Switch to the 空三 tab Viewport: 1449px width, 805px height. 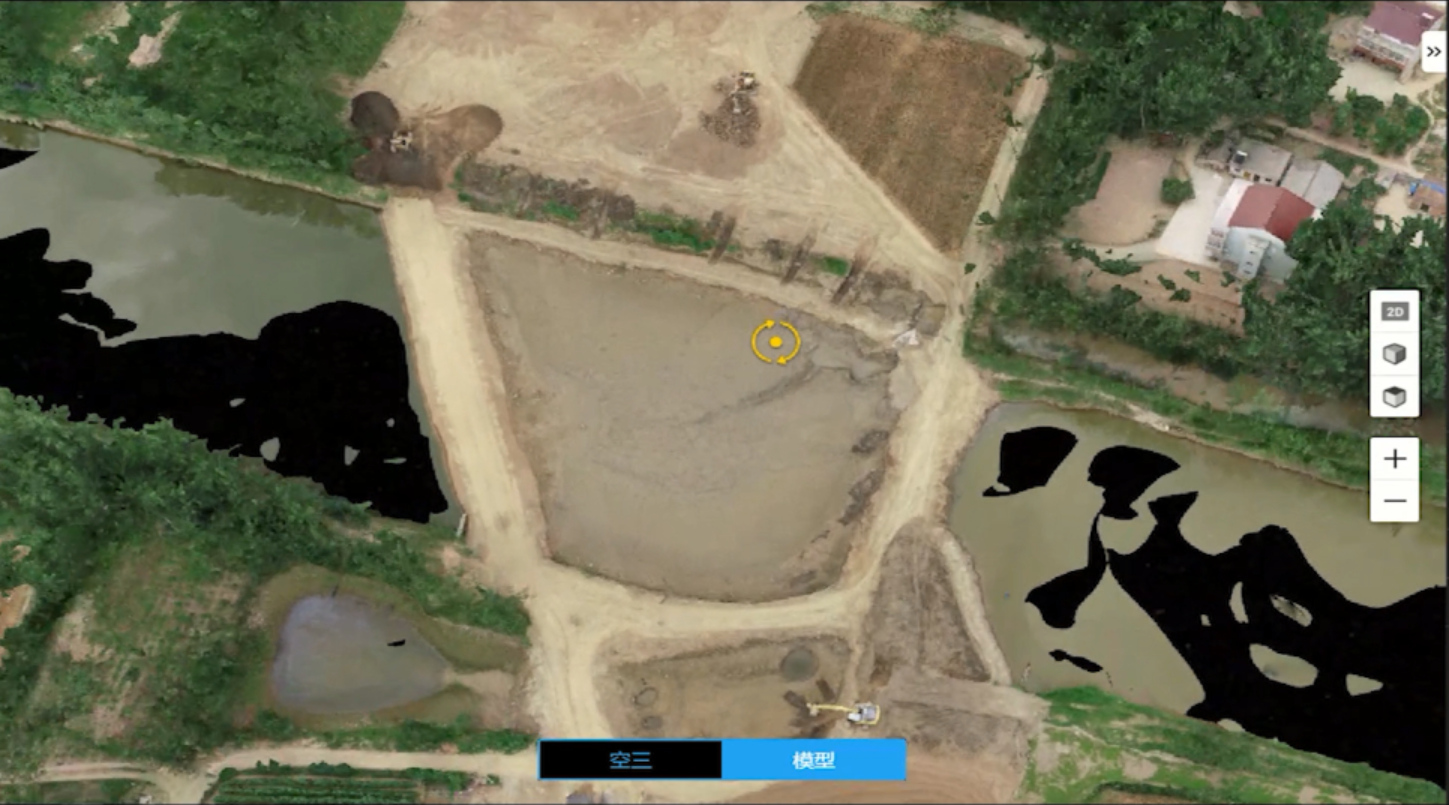[630, 760]
